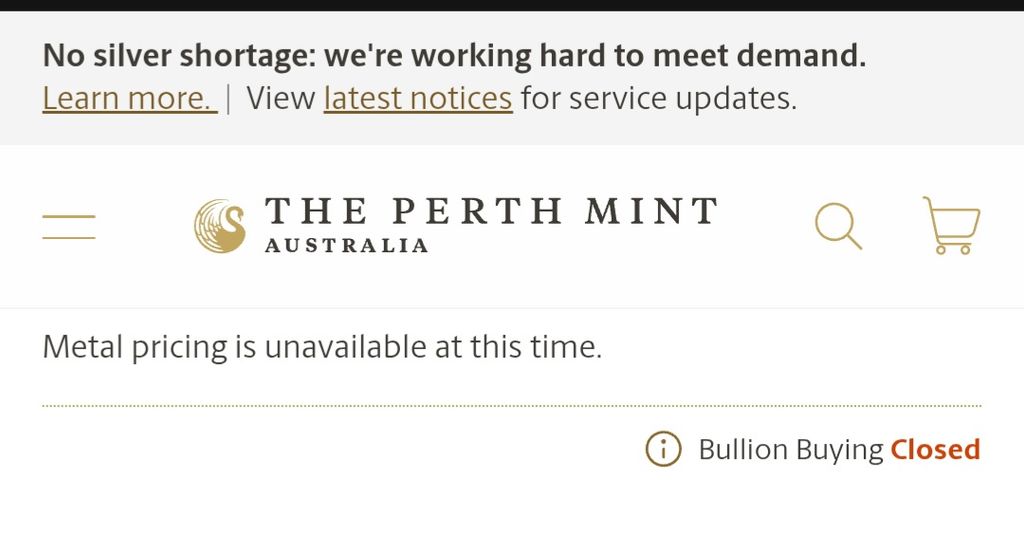Click the gold swan logo emblem
1024x533 pixels.
pyautogui.click(x=220, y=225)
